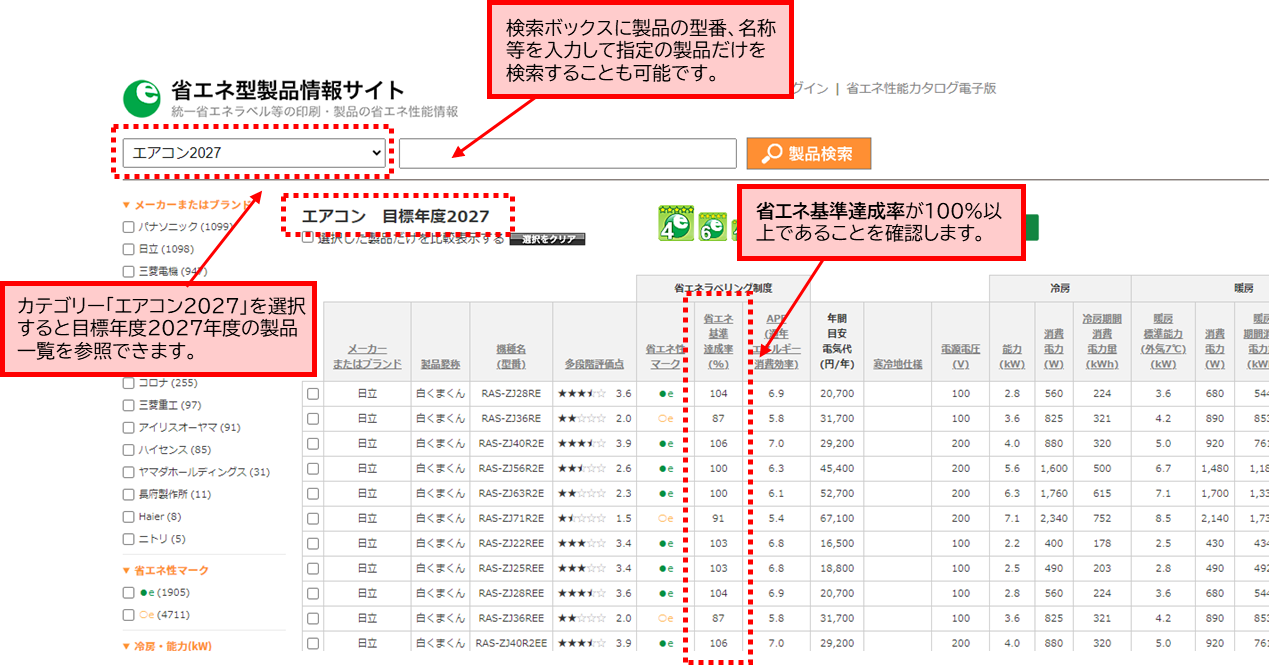Sort by メーカーまたはブランド column header
1269x665 pixels.
pyautogui.click(x=367, y=357)
